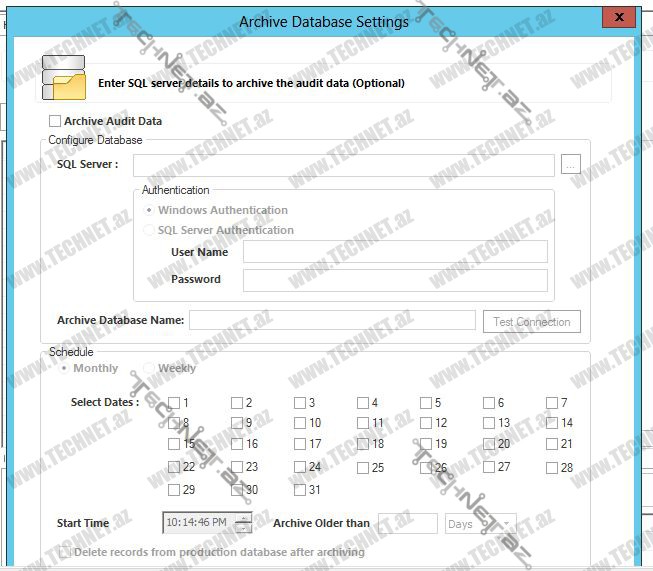The image size is (653, 571).
Task: Check the date 31 checkbox
Action: [x=300, y=490]
